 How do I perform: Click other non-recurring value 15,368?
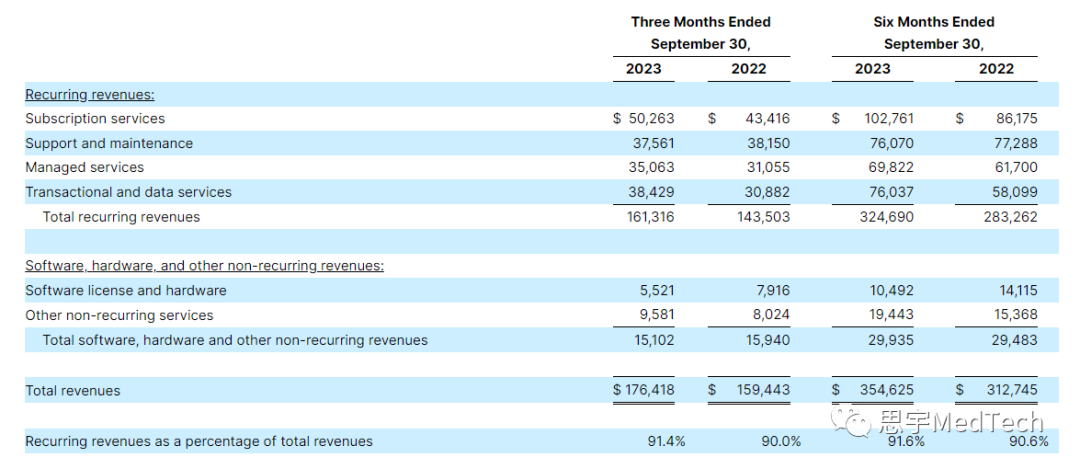(1015, 315)
